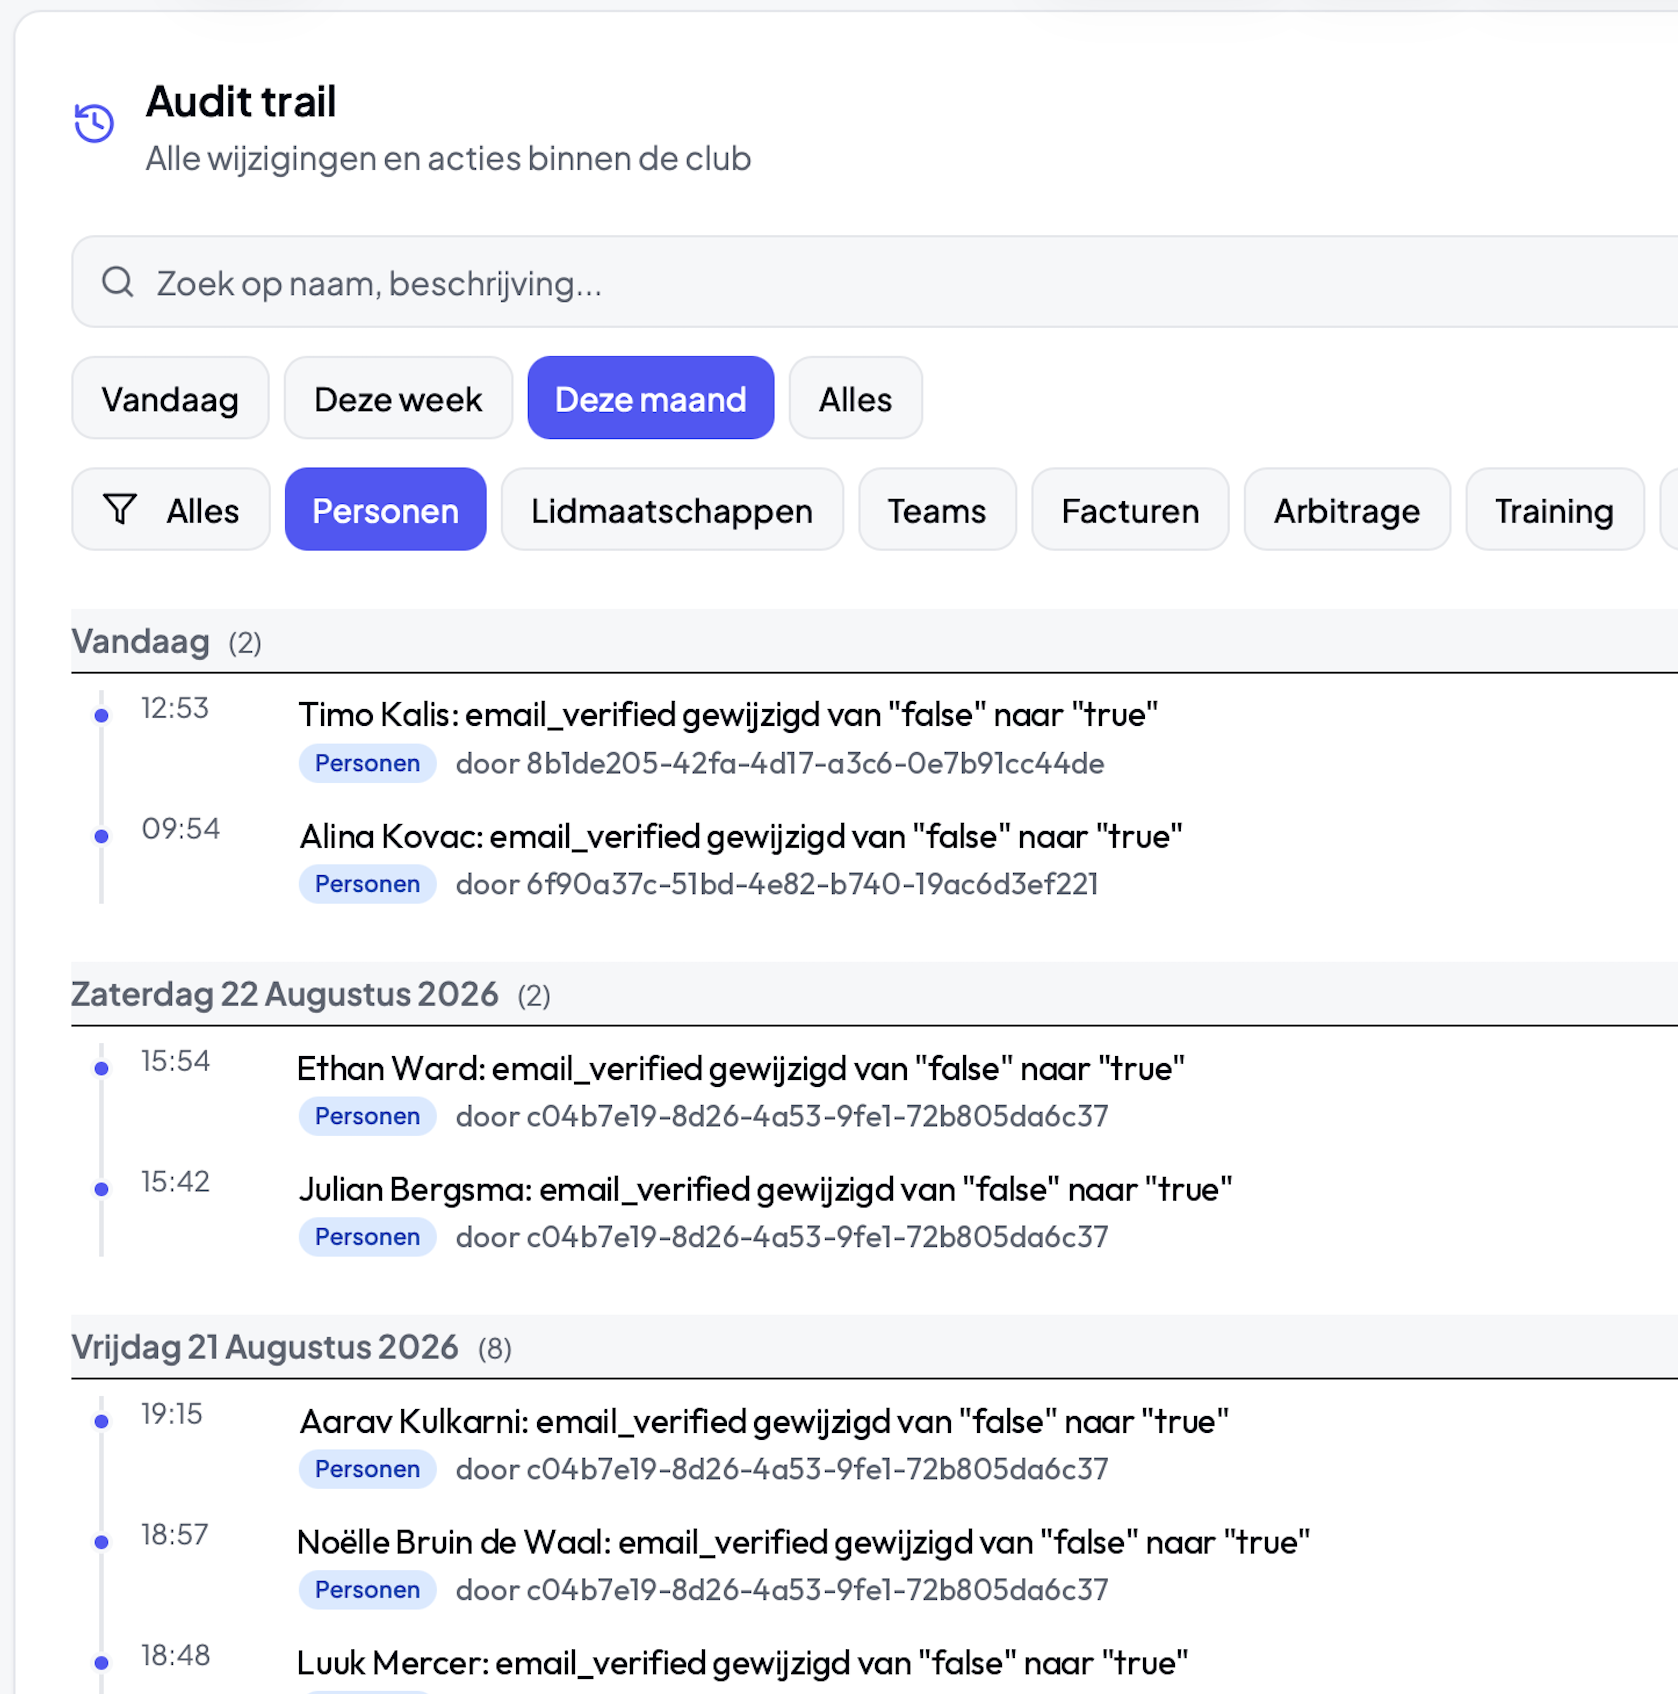
Task: Open the Ethan Ward email_verified entry
Action: 741,1068
